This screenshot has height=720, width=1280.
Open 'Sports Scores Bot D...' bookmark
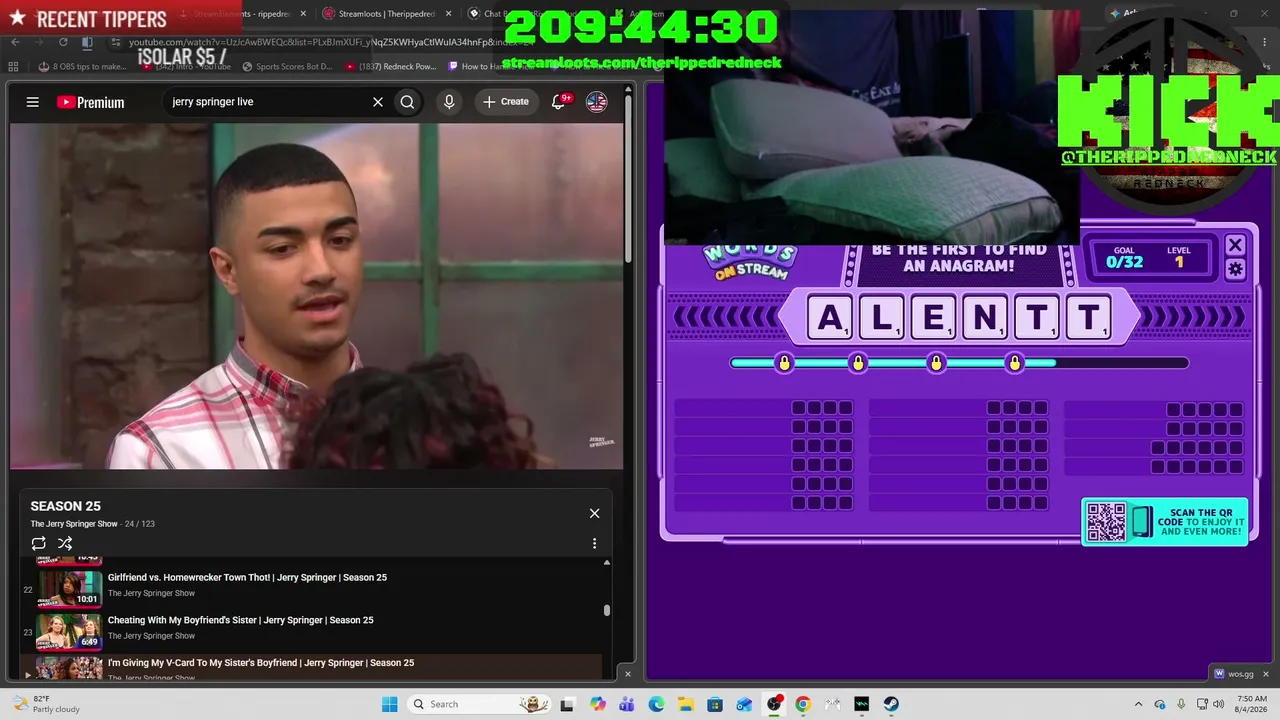click(x=285, y=67)
